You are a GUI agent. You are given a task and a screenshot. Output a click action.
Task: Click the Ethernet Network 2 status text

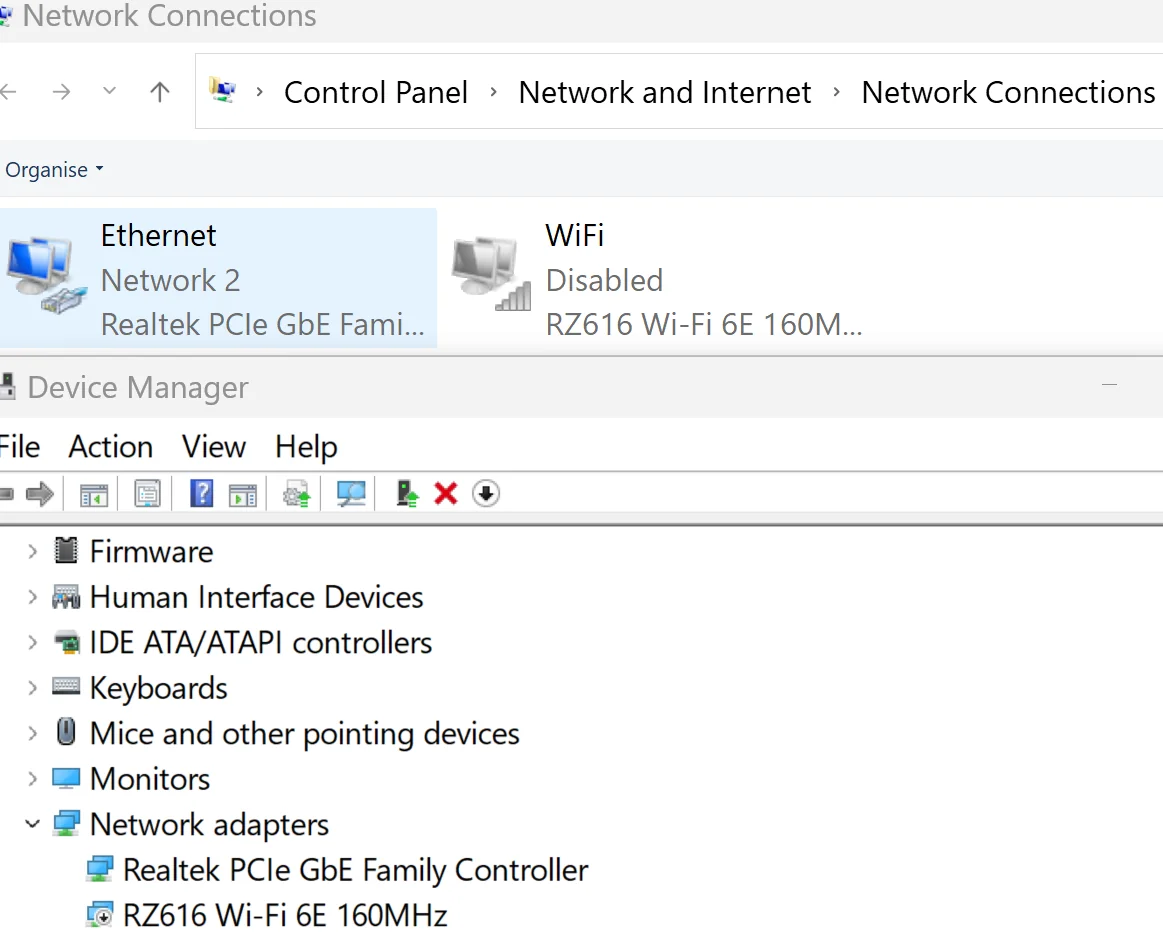(x=171, y=281)
